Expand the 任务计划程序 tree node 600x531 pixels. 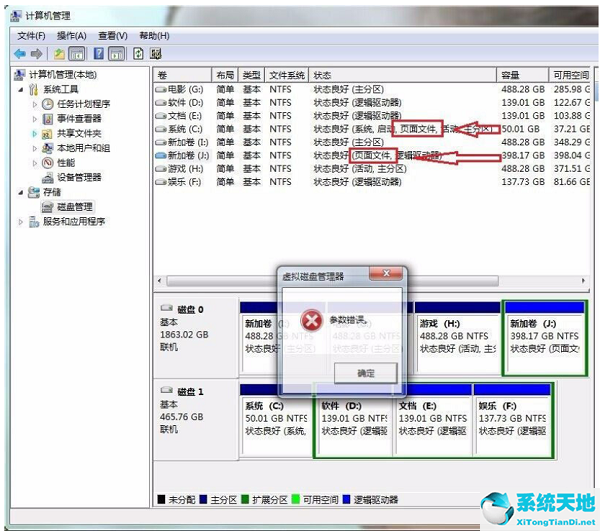[x=35, y=104]
